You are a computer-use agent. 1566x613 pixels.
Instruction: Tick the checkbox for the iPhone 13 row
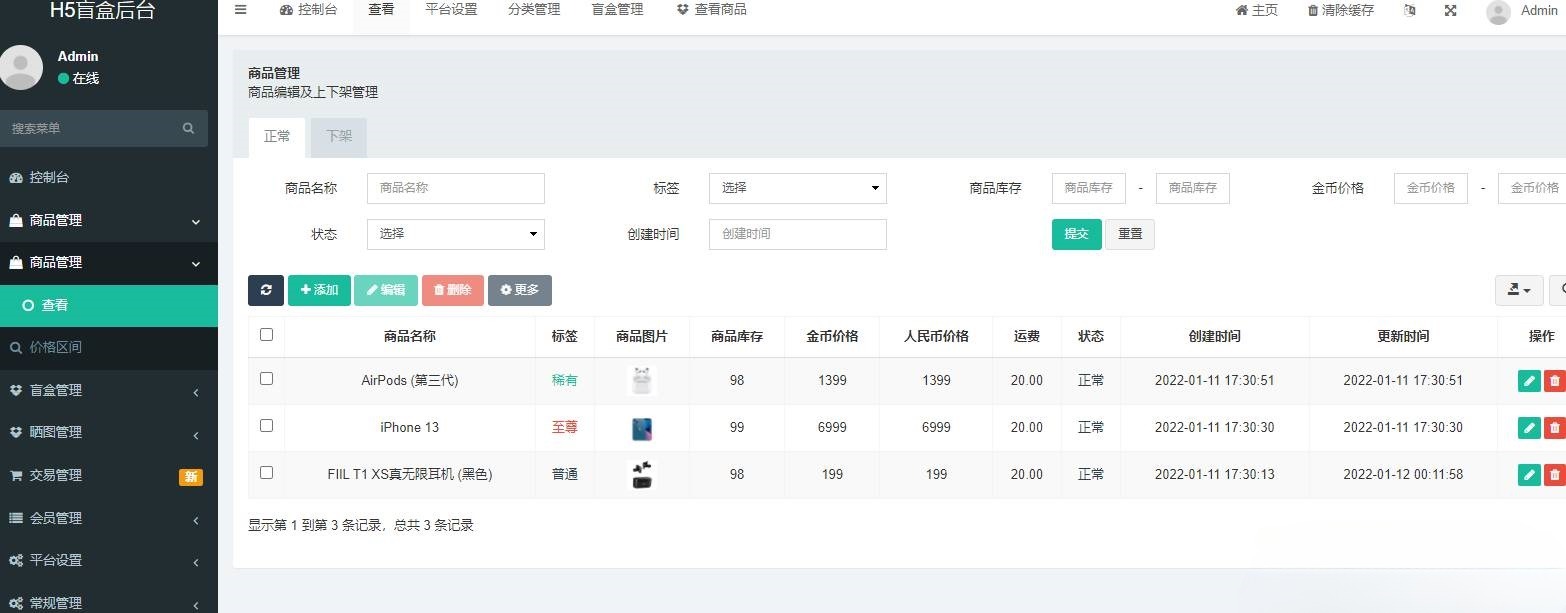(x=265, y=424)
